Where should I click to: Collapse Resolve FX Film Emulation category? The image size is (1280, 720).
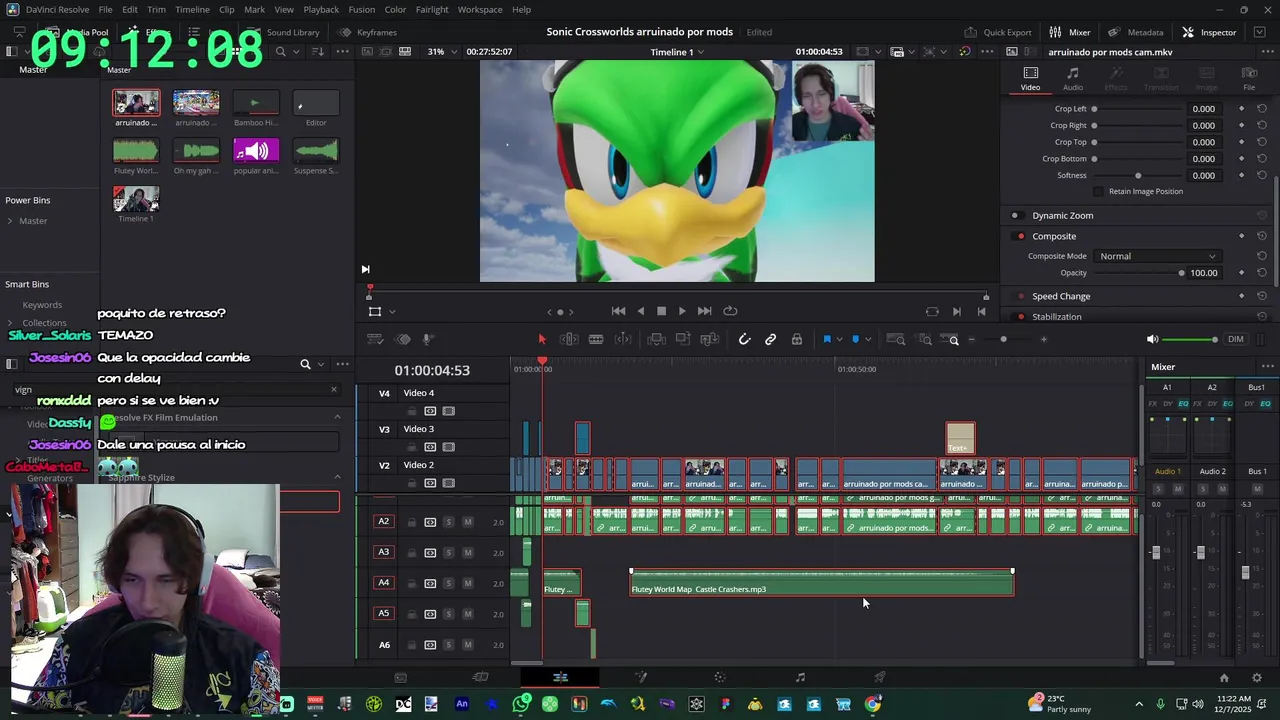point(337,418)
